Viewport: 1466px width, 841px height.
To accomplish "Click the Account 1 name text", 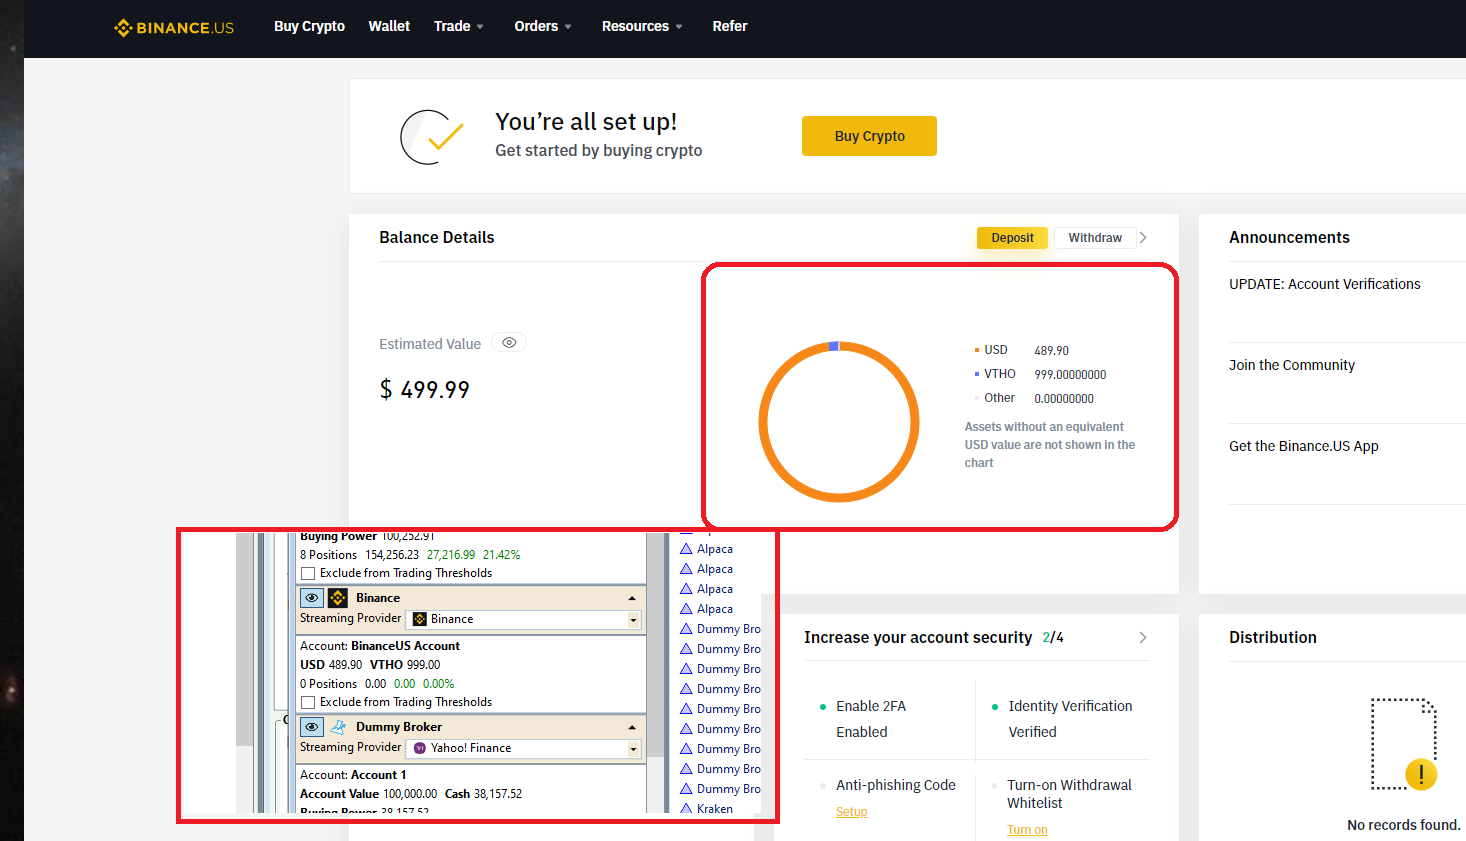I will 378,775.
